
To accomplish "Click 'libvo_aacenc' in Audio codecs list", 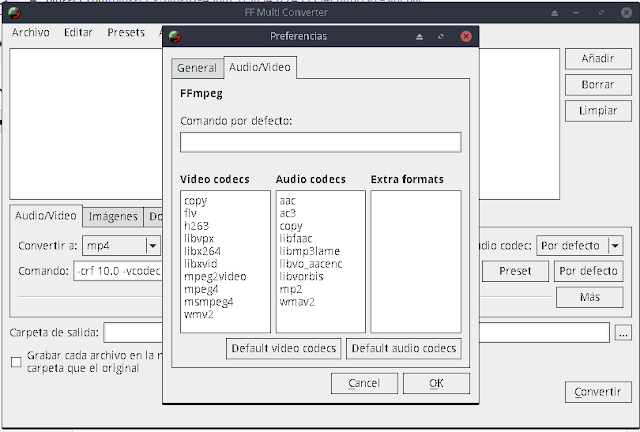I will pos(311,264).
